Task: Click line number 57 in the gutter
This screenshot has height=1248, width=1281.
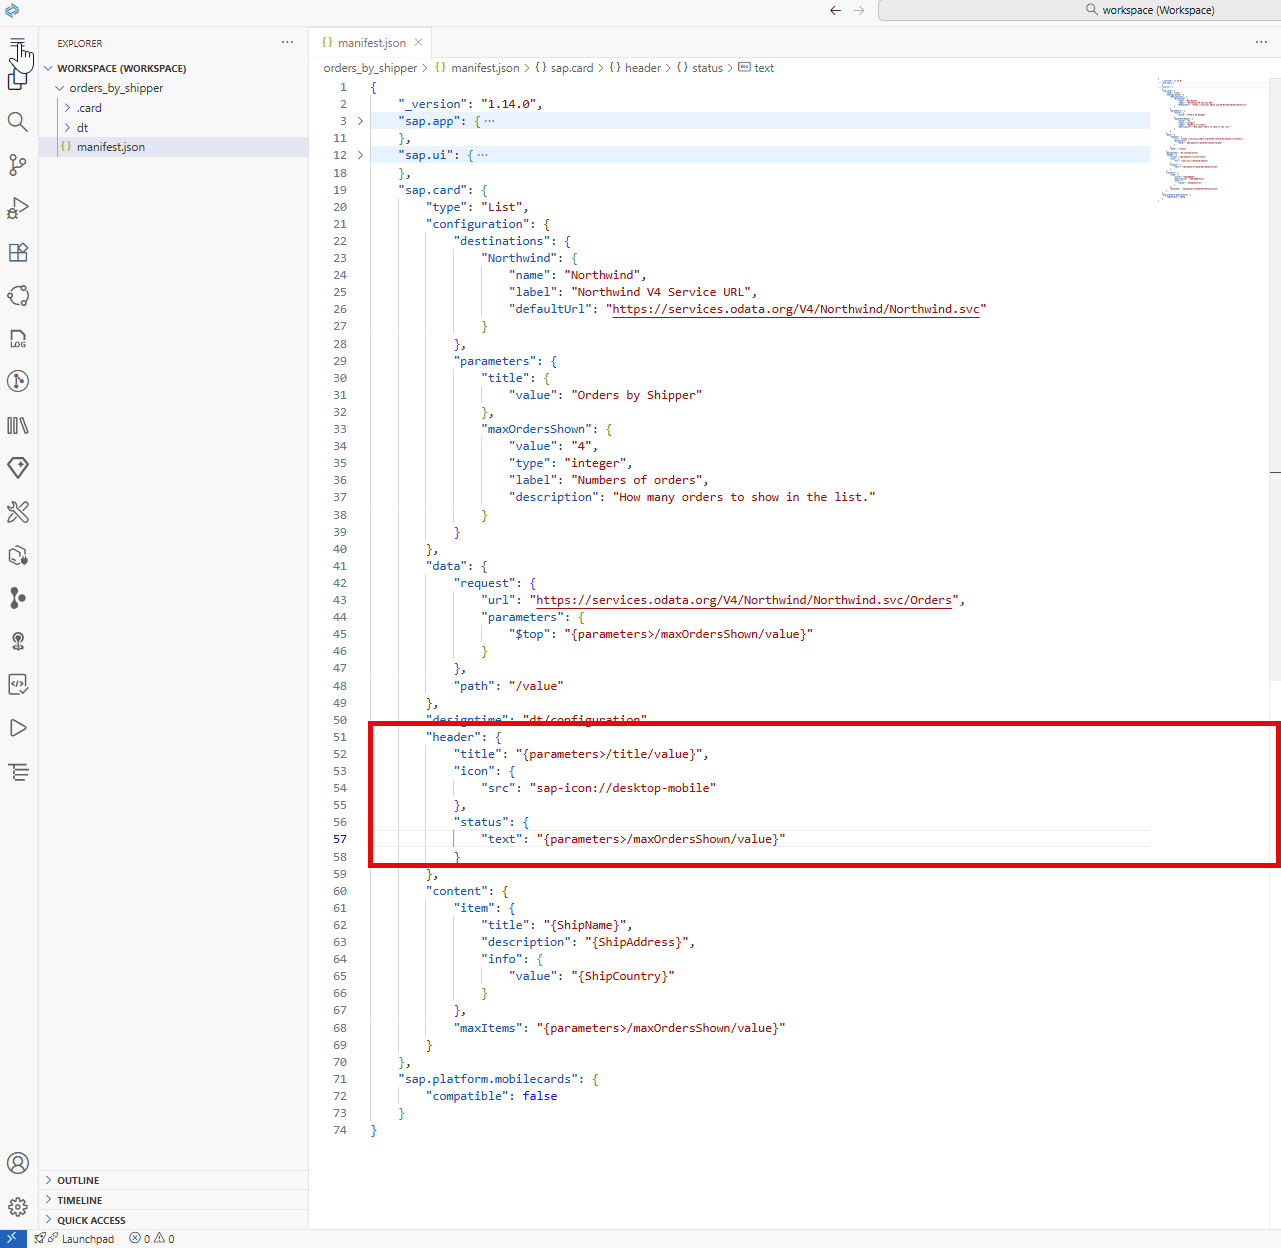Action: [340, 839]
